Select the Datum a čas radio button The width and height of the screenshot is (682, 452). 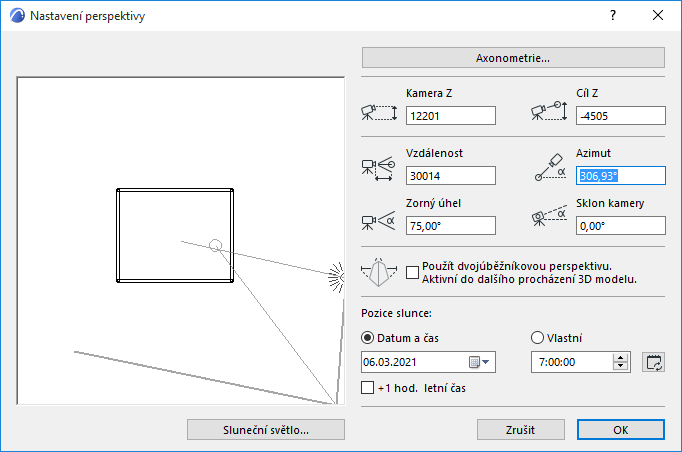tap(368, 337)
